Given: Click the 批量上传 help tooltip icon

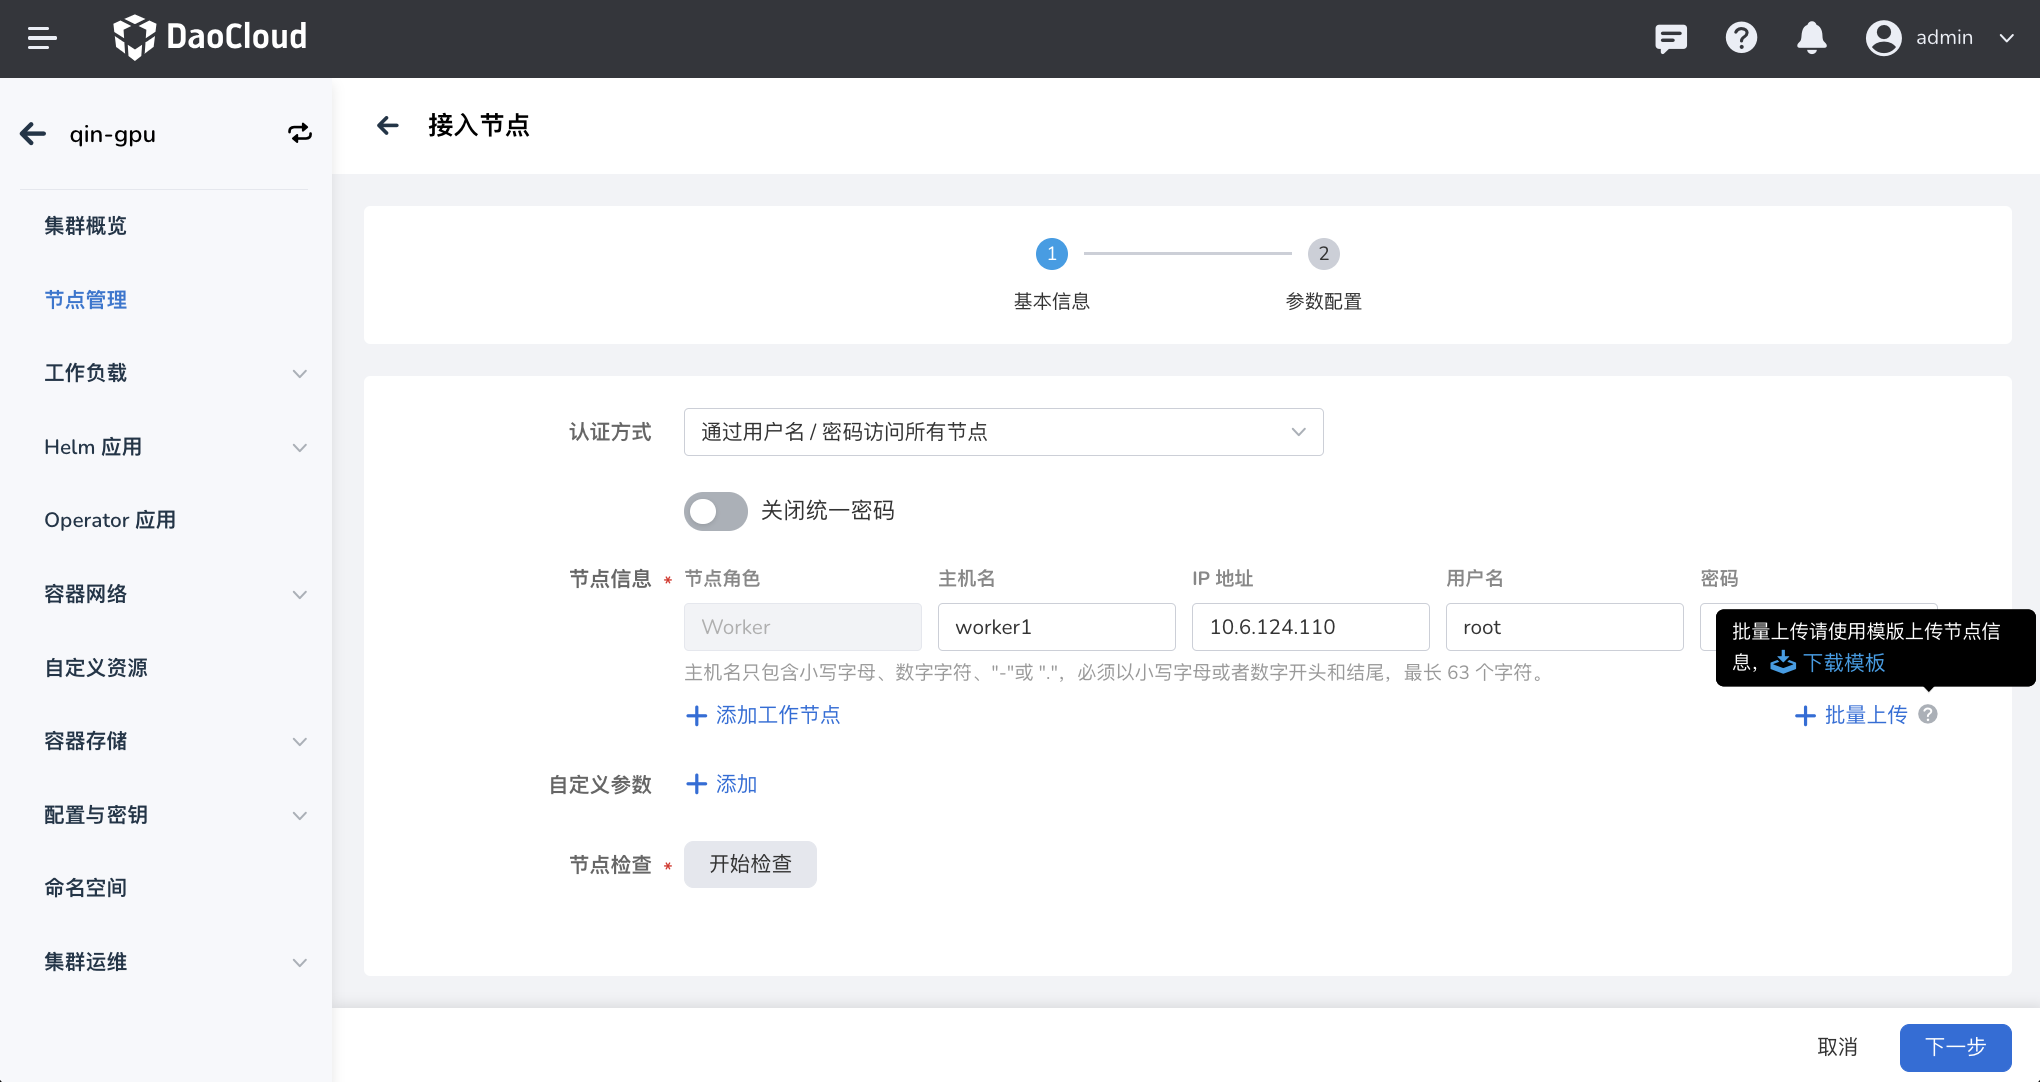Looking at the screenshot, I should pos(1928,714).
